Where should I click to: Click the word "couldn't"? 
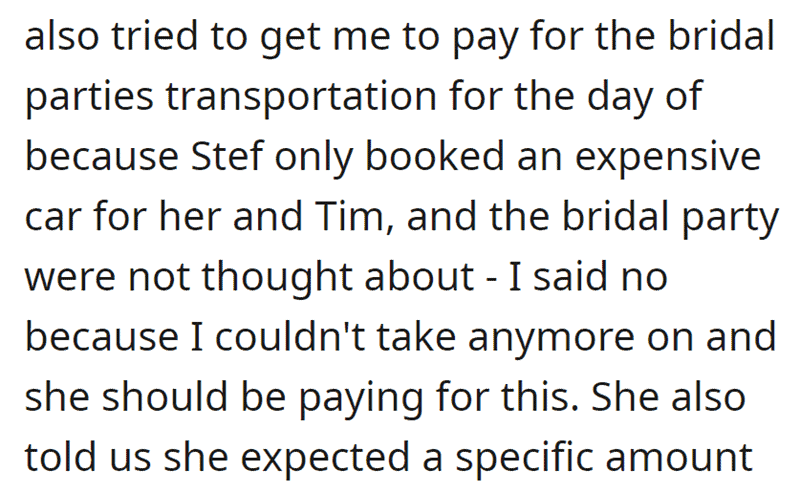click(289, 337)
